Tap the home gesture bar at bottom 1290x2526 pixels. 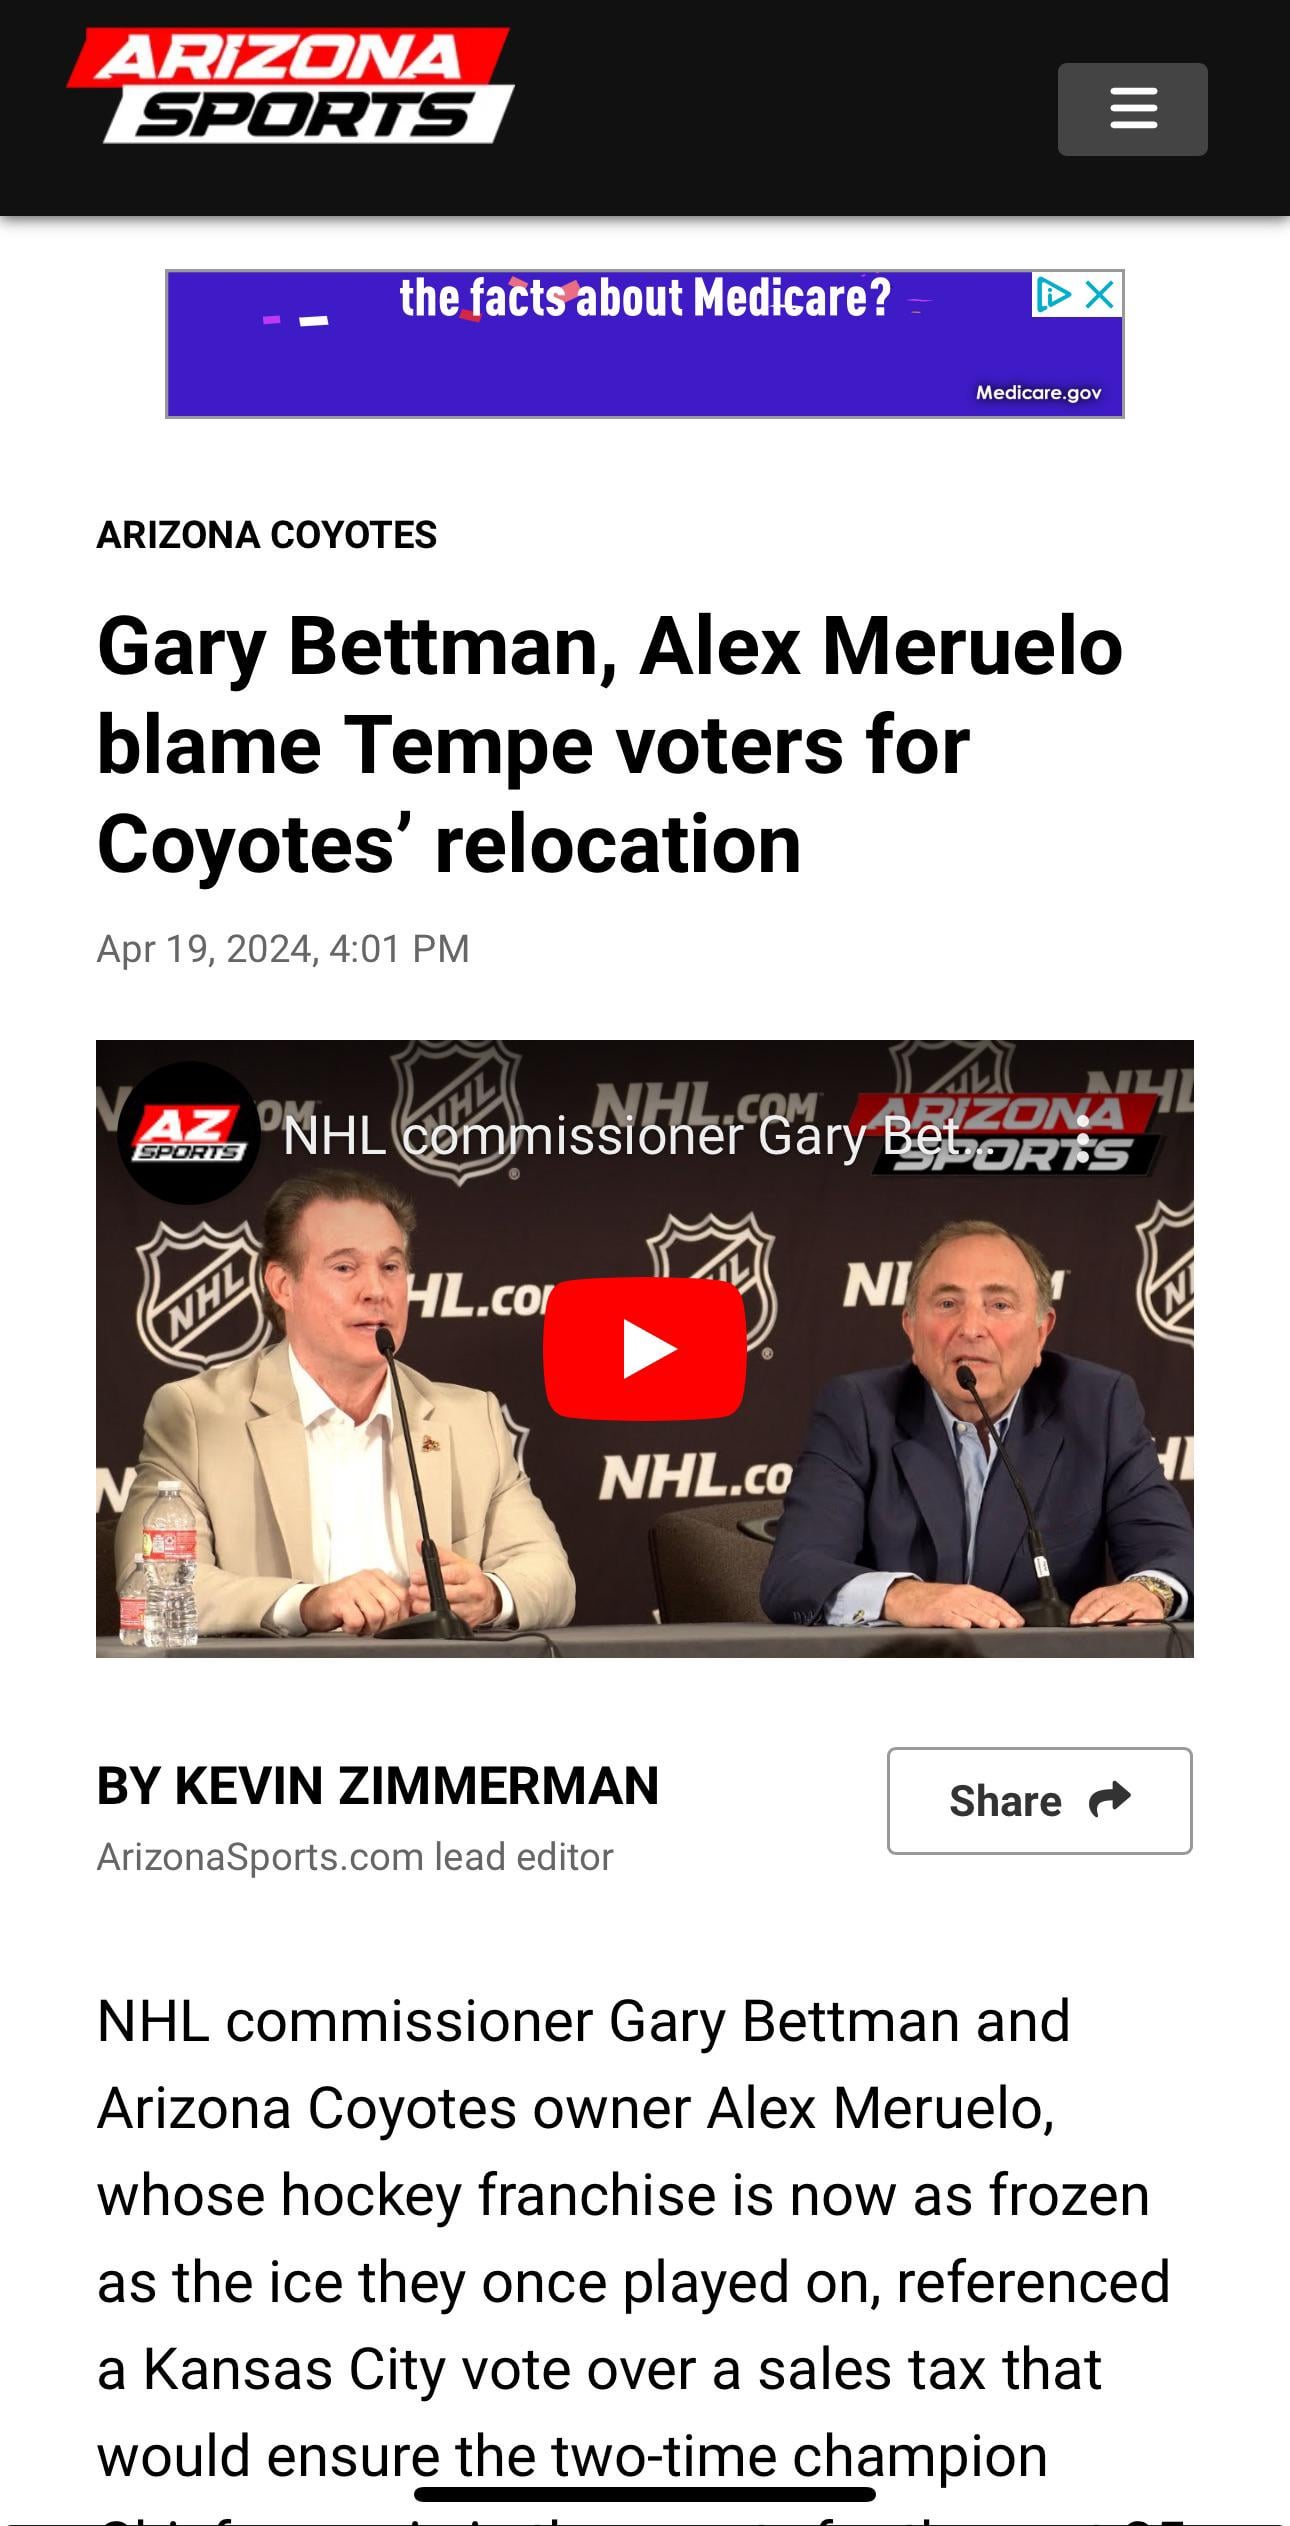[x=644, y=2495]
